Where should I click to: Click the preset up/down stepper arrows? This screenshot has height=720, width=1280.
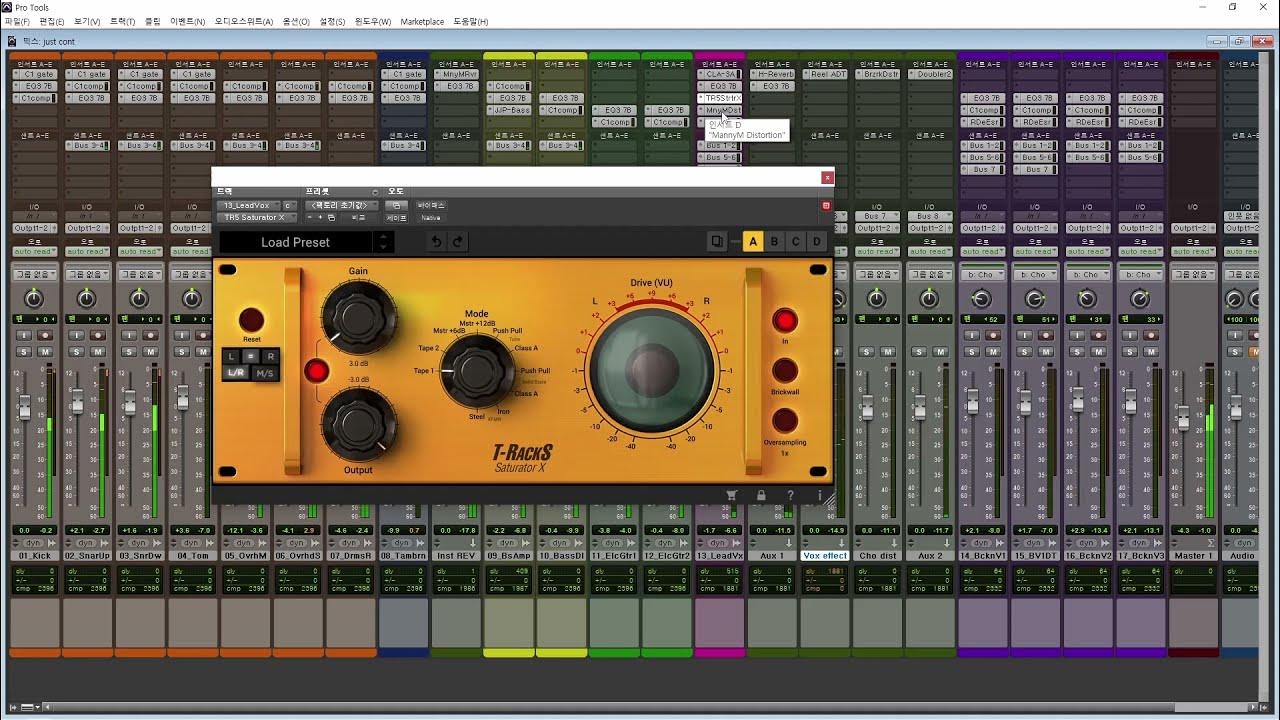383,242
